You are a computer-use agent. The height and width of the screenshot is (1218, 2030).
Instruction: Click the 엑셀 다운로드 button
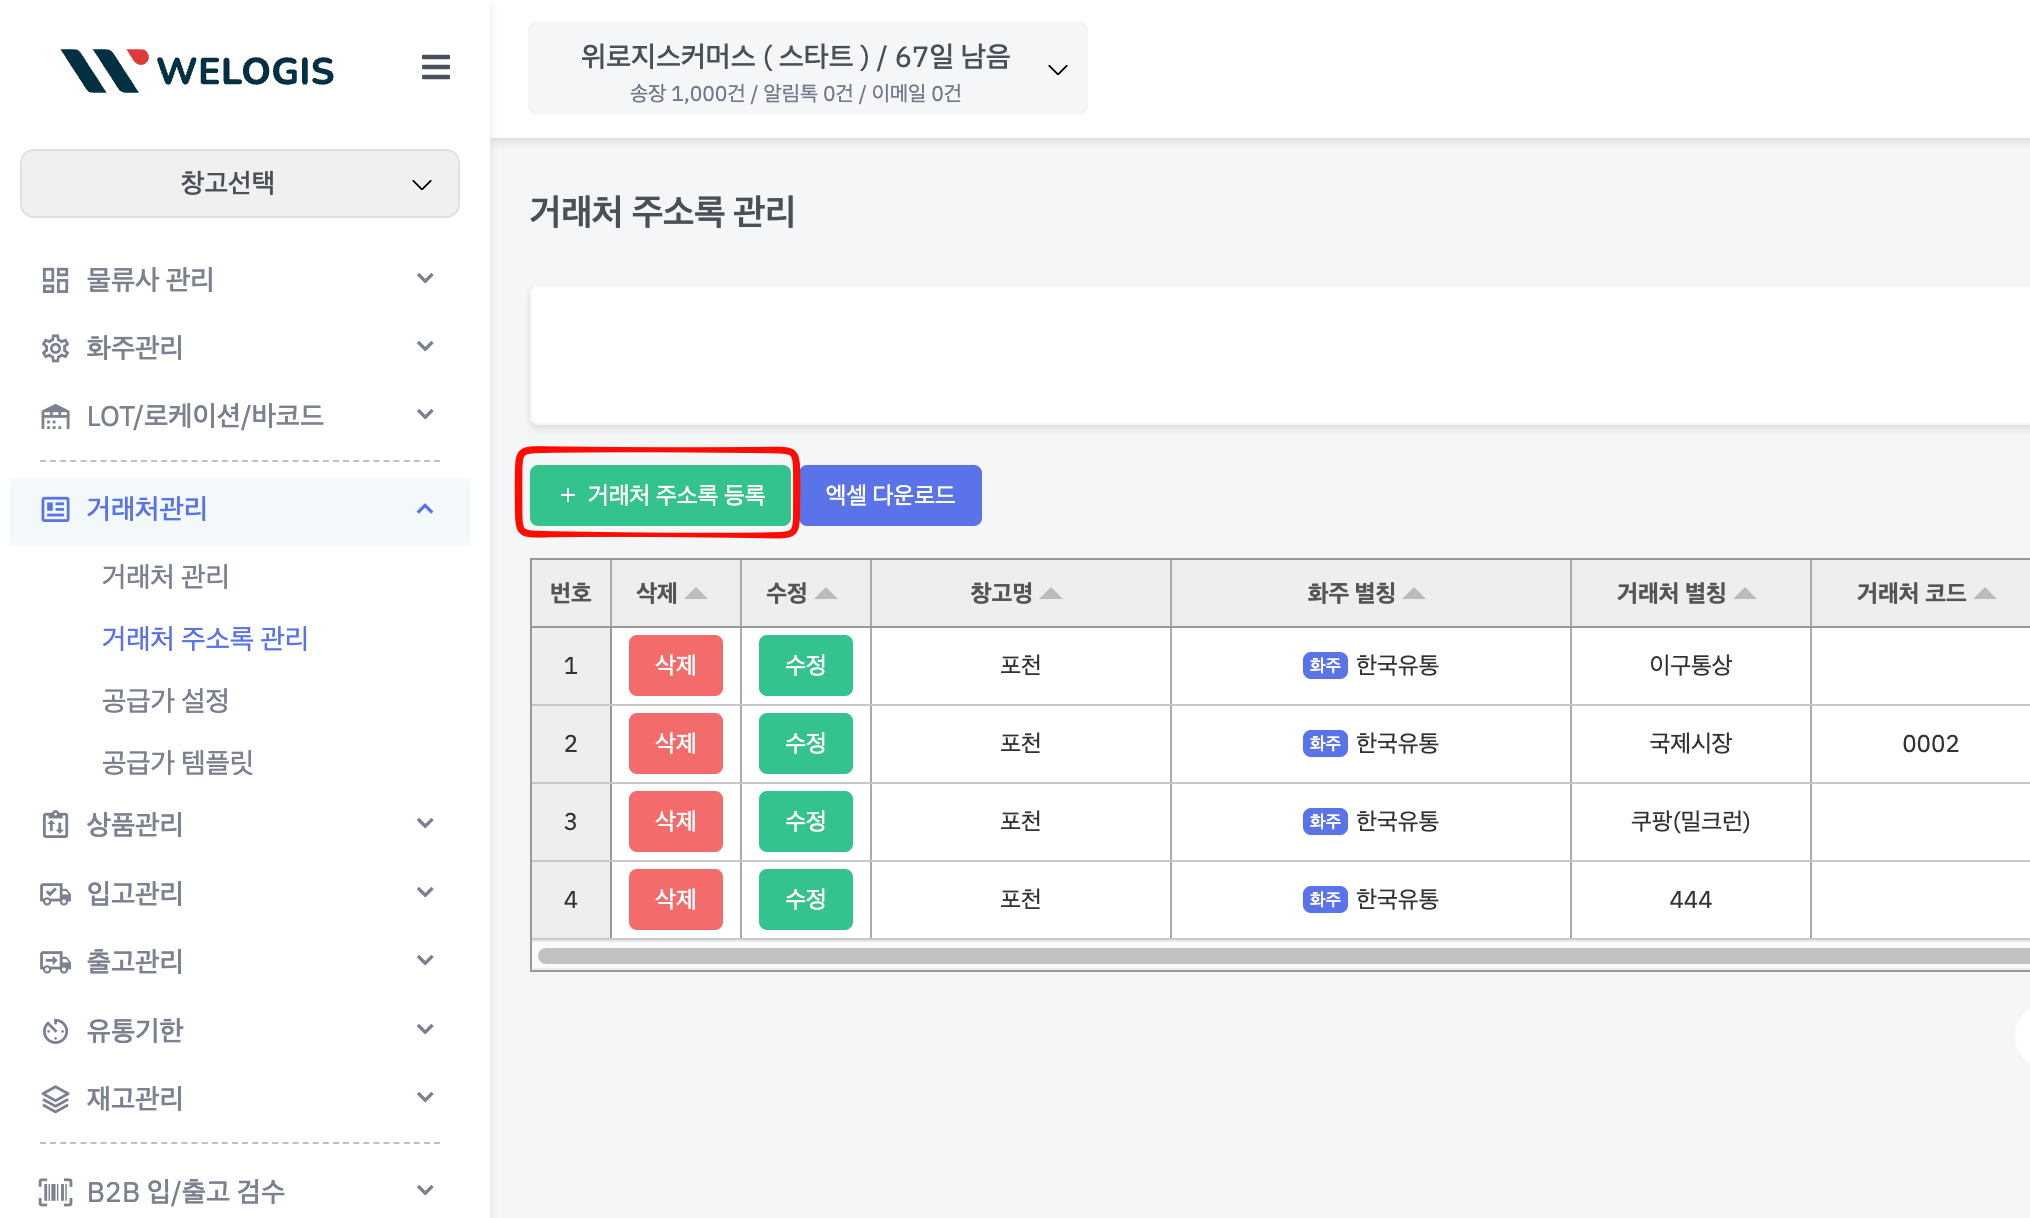[x=890, y=495]
